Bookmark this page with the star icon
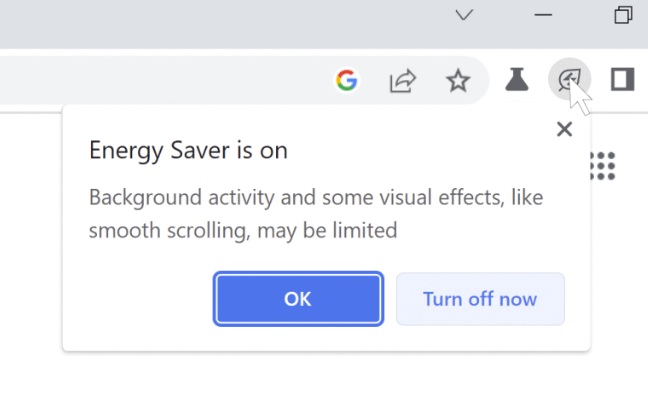This screenshot has width=648, height=395. (x=458, y=80)
